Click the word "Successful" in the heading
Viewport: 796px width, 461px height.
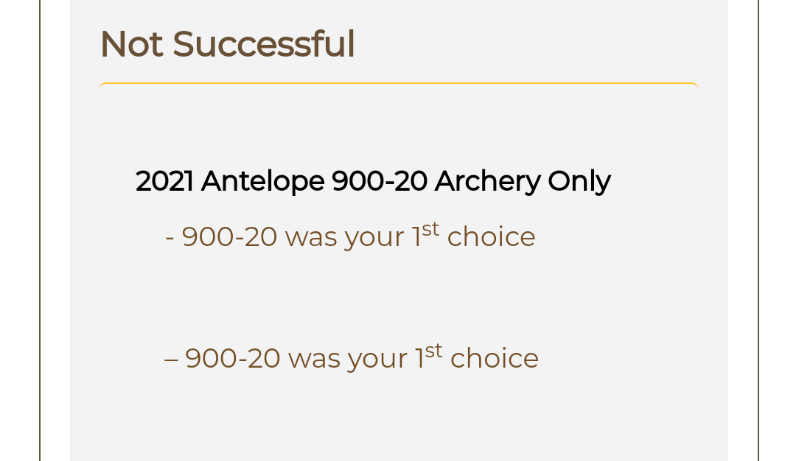click(x=263, y=44)
